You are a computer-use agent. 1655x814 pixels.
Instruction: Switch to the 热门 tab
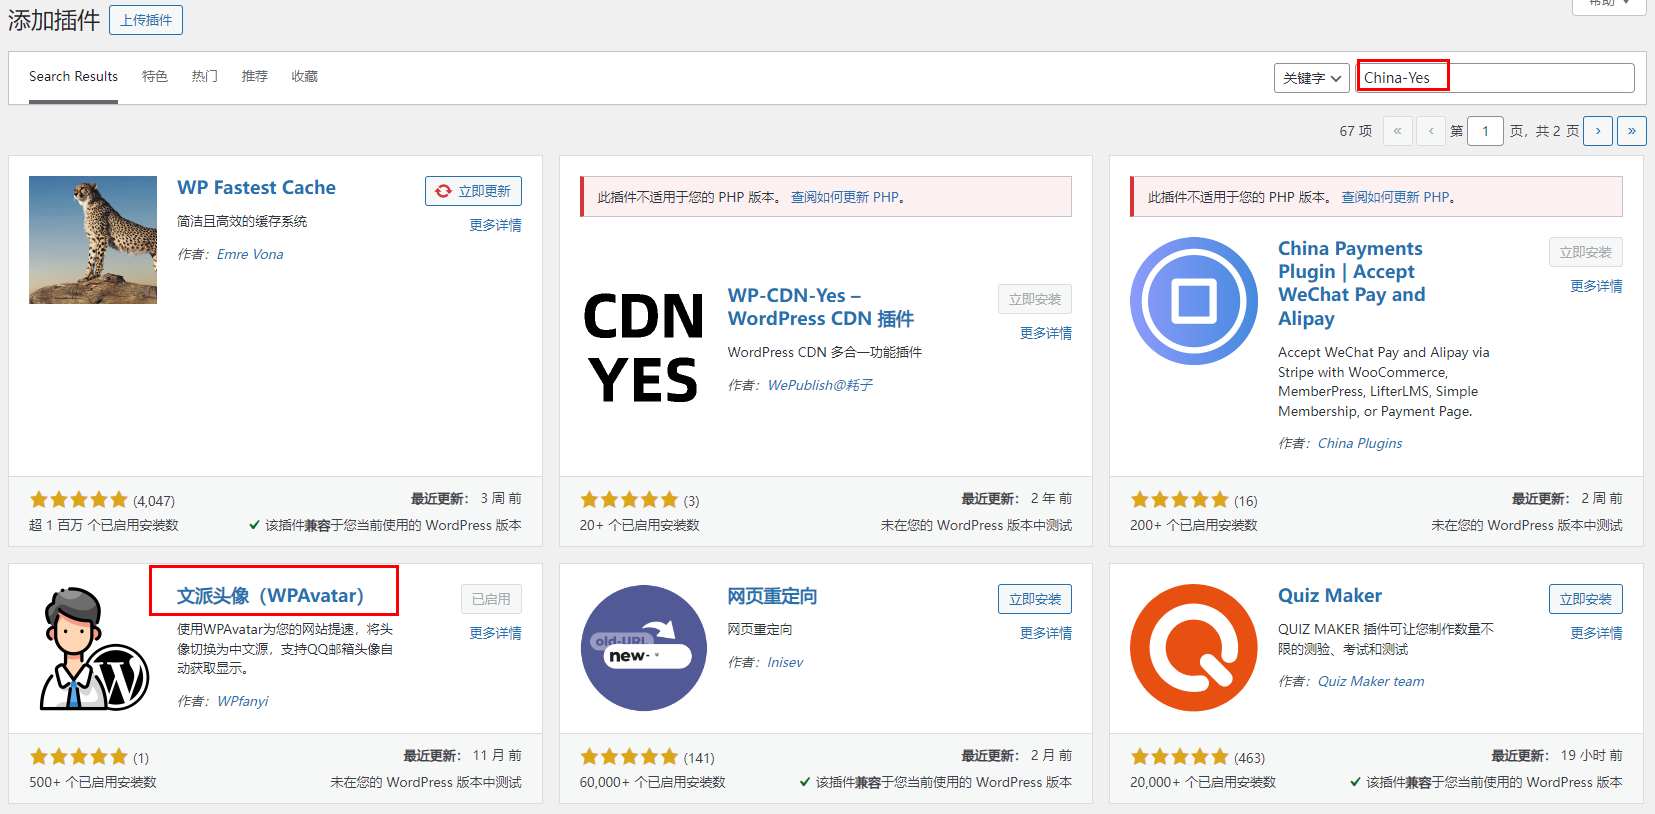click(205, 76)
